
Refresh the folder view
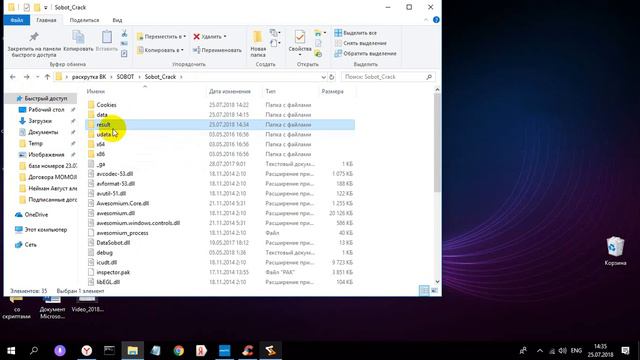[331, 77]
